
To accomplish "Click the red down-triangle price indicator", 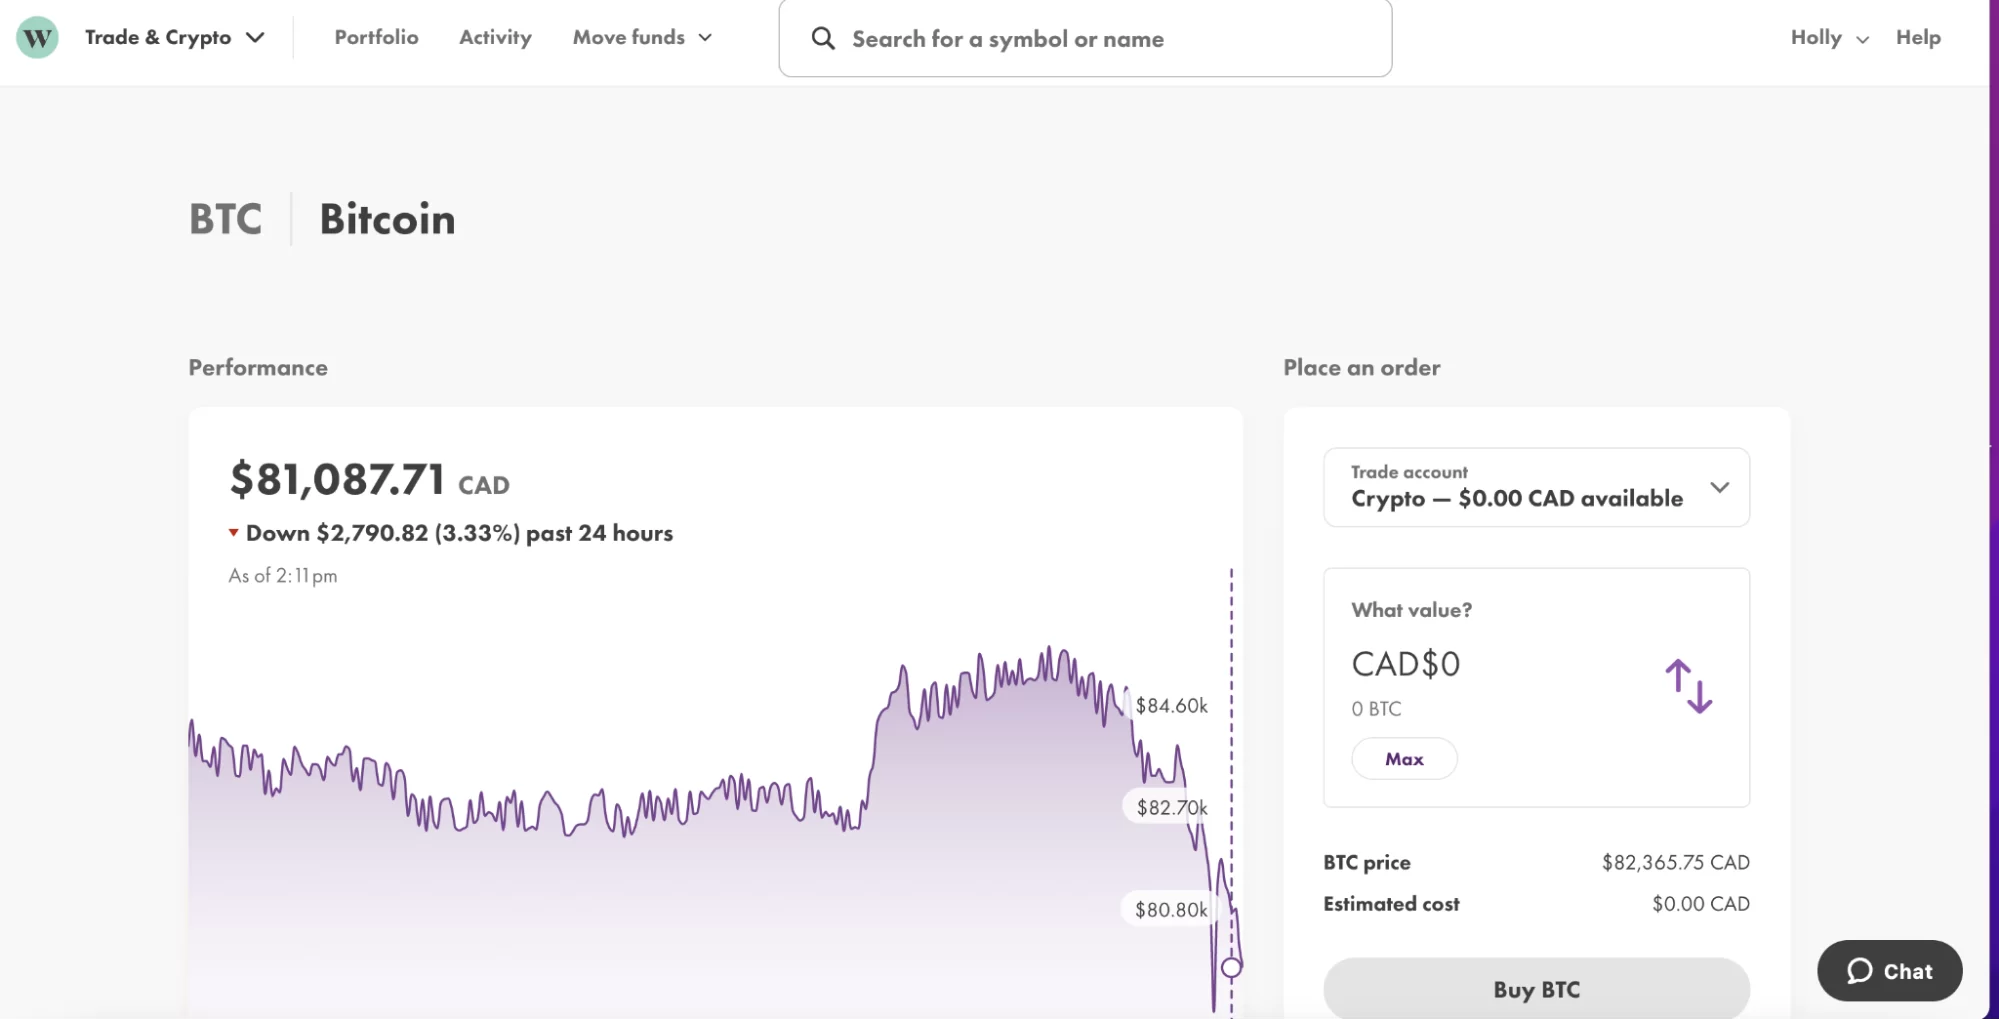I will pyautogui.click(x=234, y=533).
